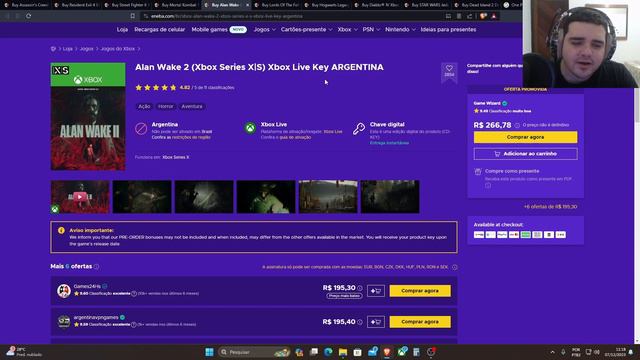Click the gift icon beside Compre como presente
The height and width of the screenshot is (360, 640).
[478, 172]
